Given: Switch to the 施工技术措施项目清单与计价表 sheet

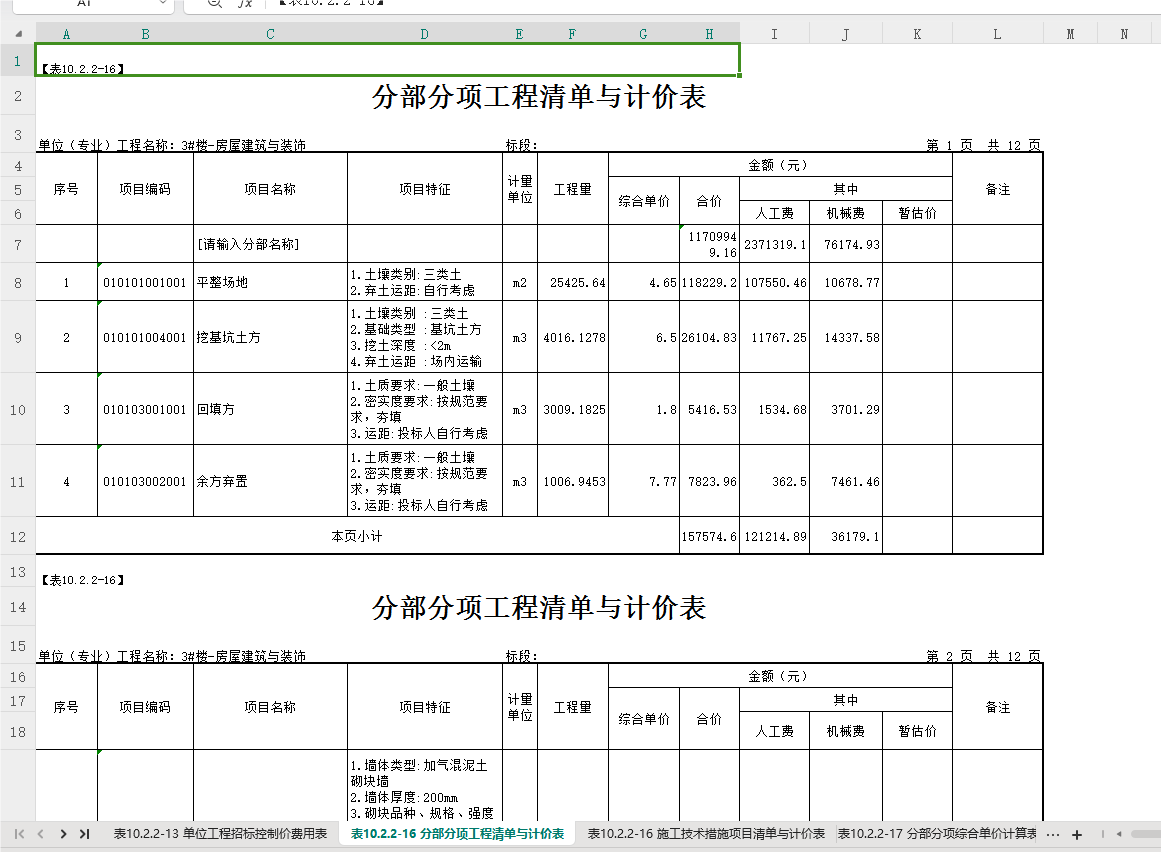Looking at the screenshot, I should [x=706, y=833].
